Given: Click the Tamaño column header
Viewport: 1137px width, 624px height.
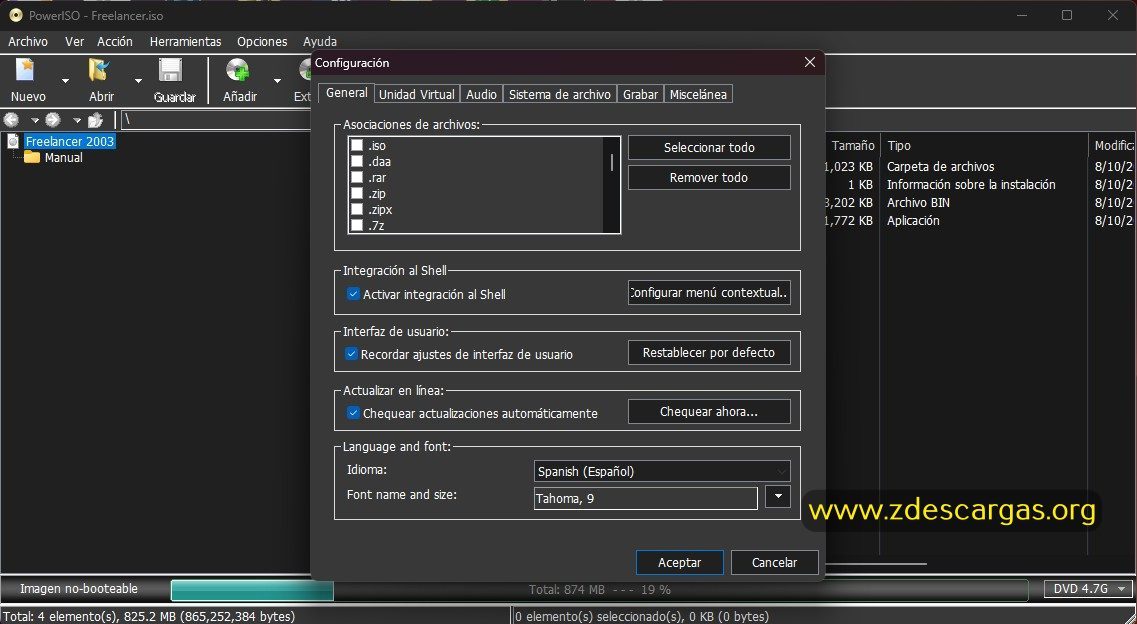Looking at the screenshot, I should pos(852,146).
